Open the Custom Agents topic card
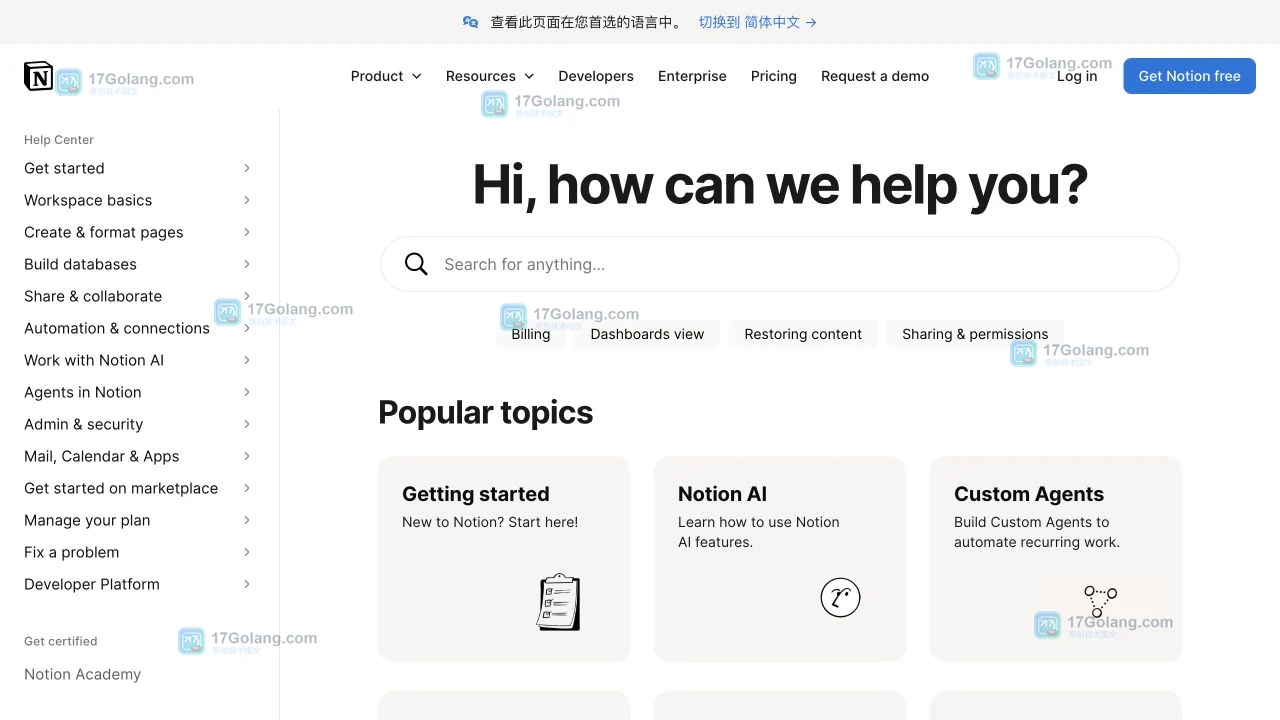 click(1056, 559)
